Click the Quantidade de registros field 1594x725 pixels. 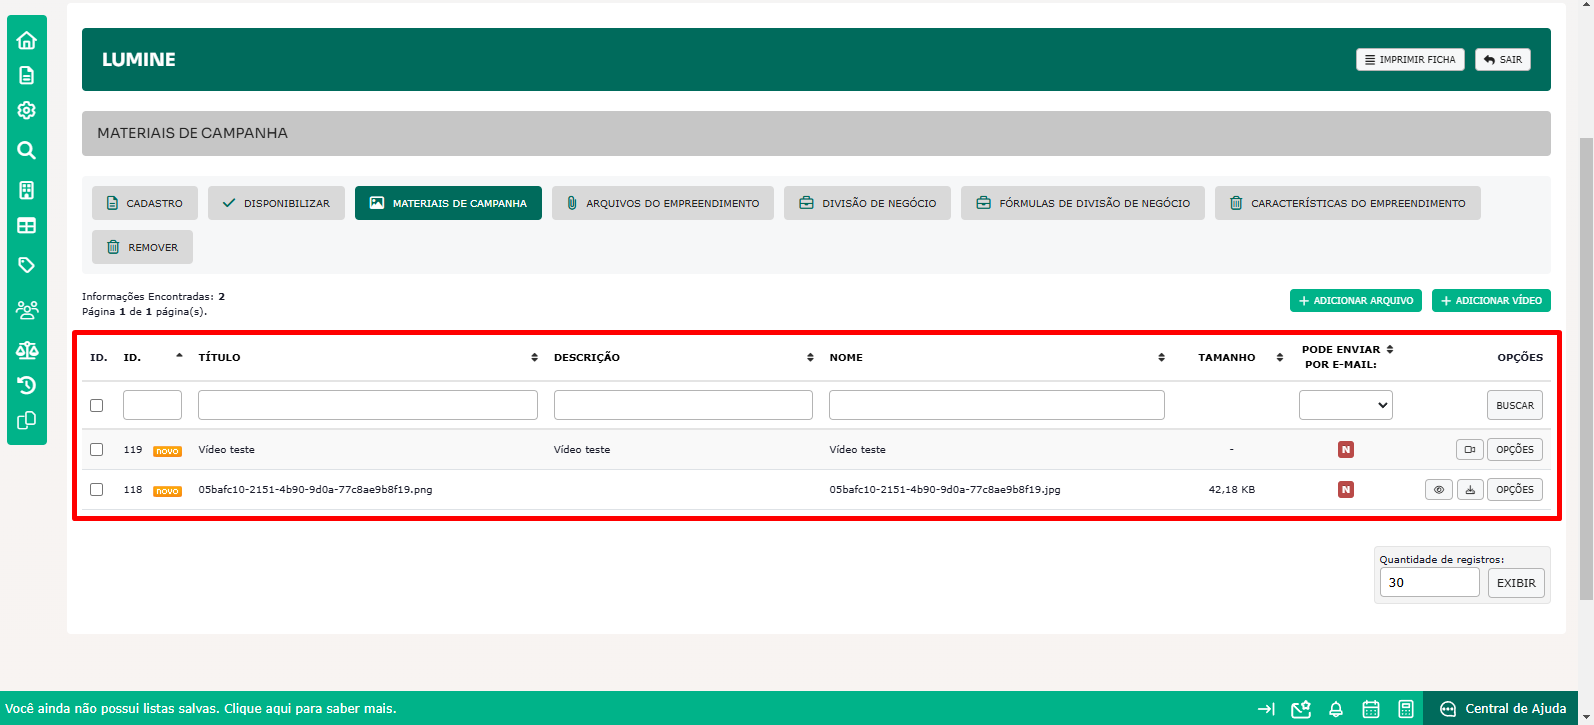click(1429, 583)
